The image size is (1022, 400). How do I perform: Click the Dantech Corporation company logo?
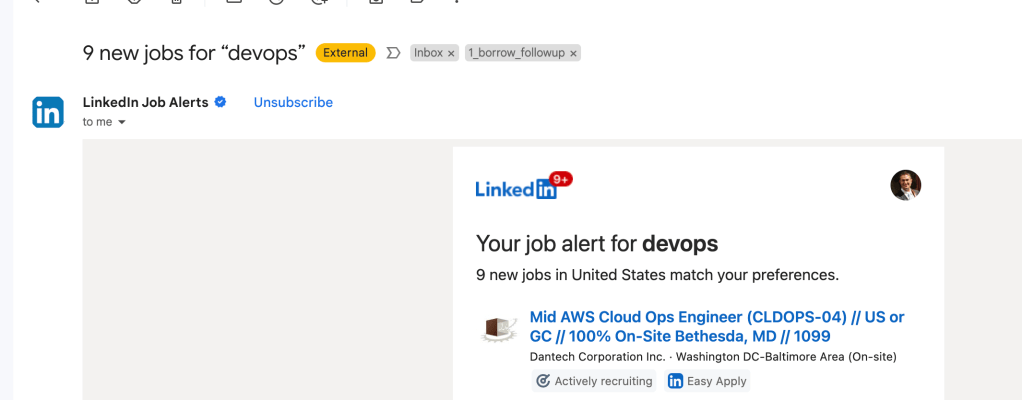coord(499,330)
